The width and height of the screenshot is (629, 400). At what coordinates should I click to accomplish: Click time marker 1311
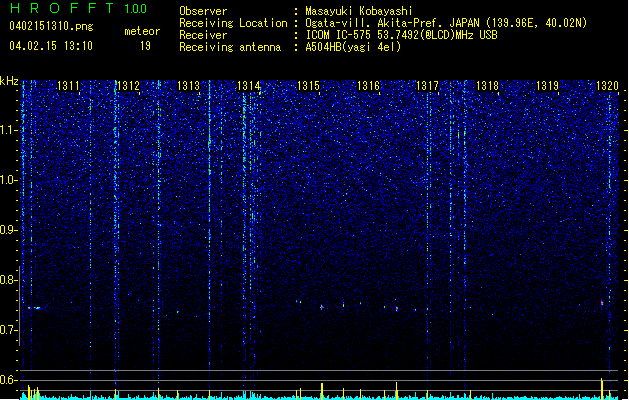(x=68, y=85)
